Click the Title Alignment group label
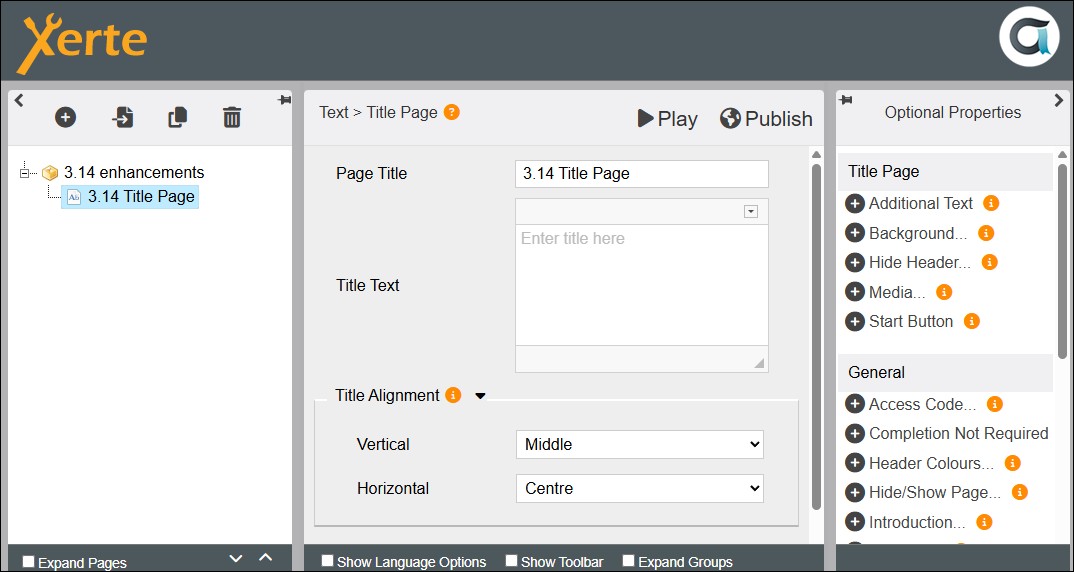This screenshot has height=572, width=1074. (x=387, y=395)
